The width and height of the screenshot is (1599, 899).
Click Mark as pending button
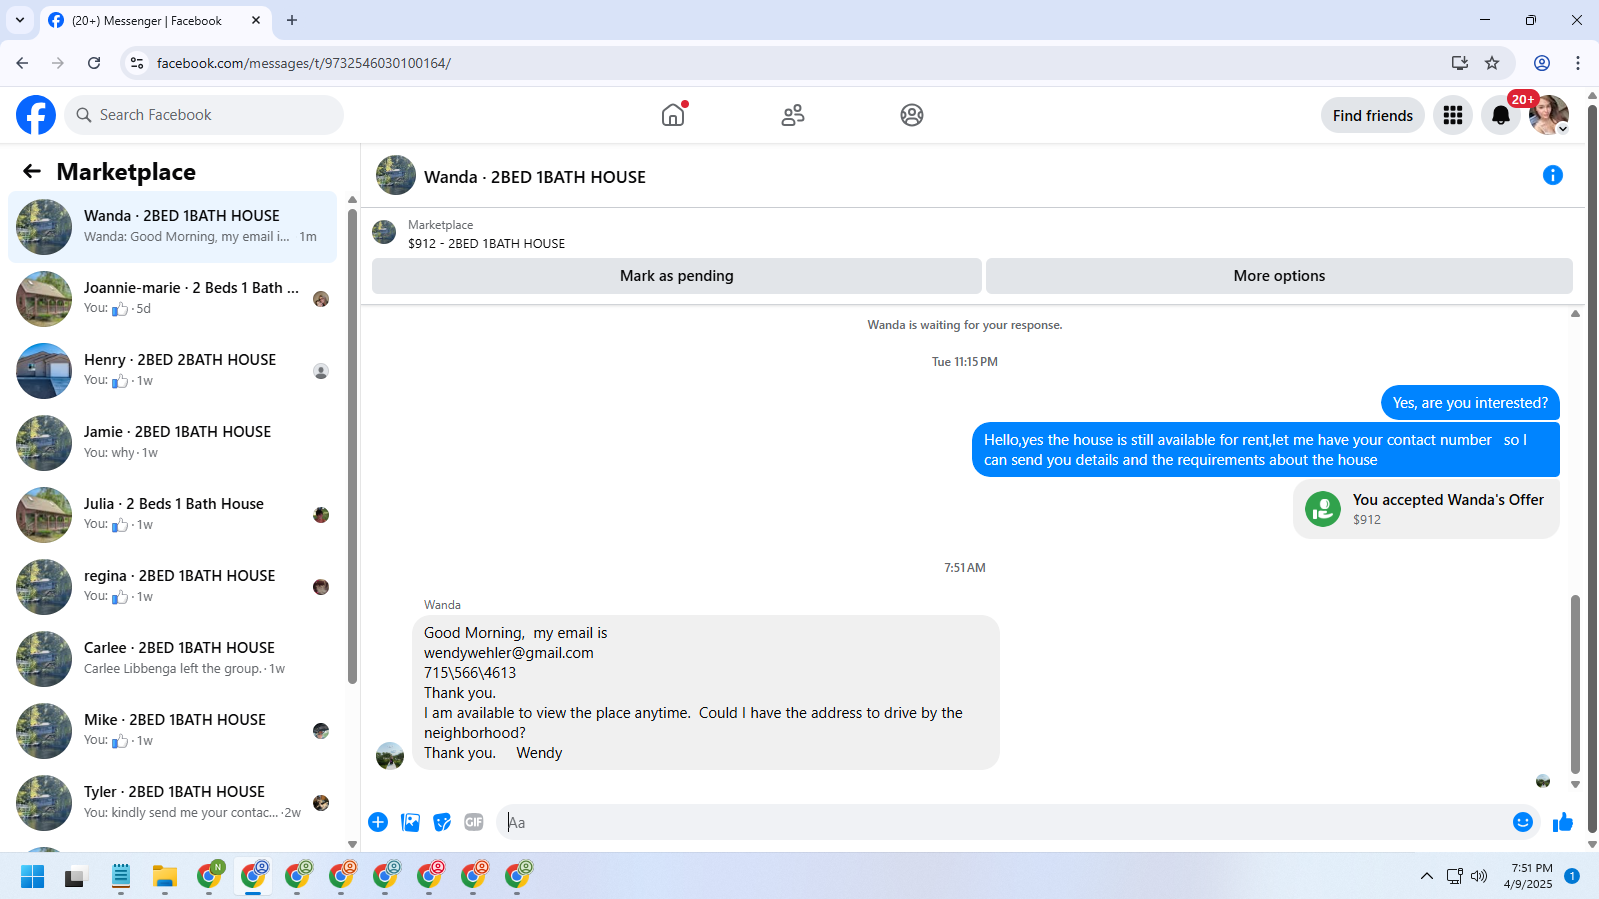pos(677,276)
